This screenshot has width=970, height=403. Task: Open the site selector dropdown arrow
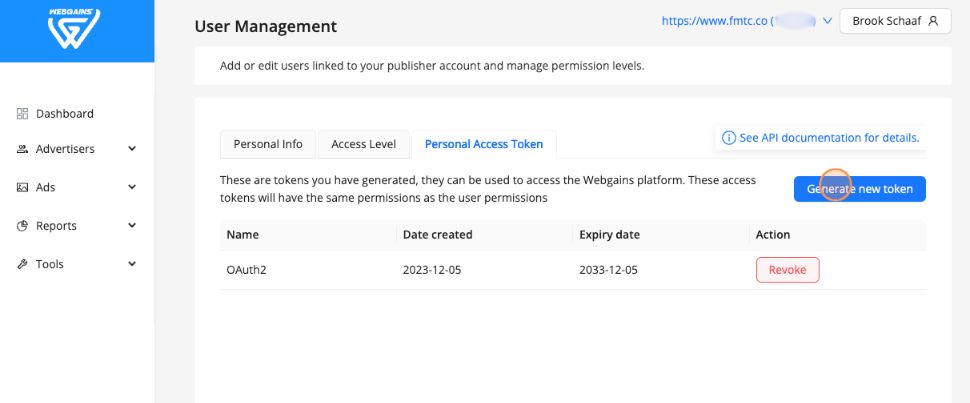(x=827, y=21)
